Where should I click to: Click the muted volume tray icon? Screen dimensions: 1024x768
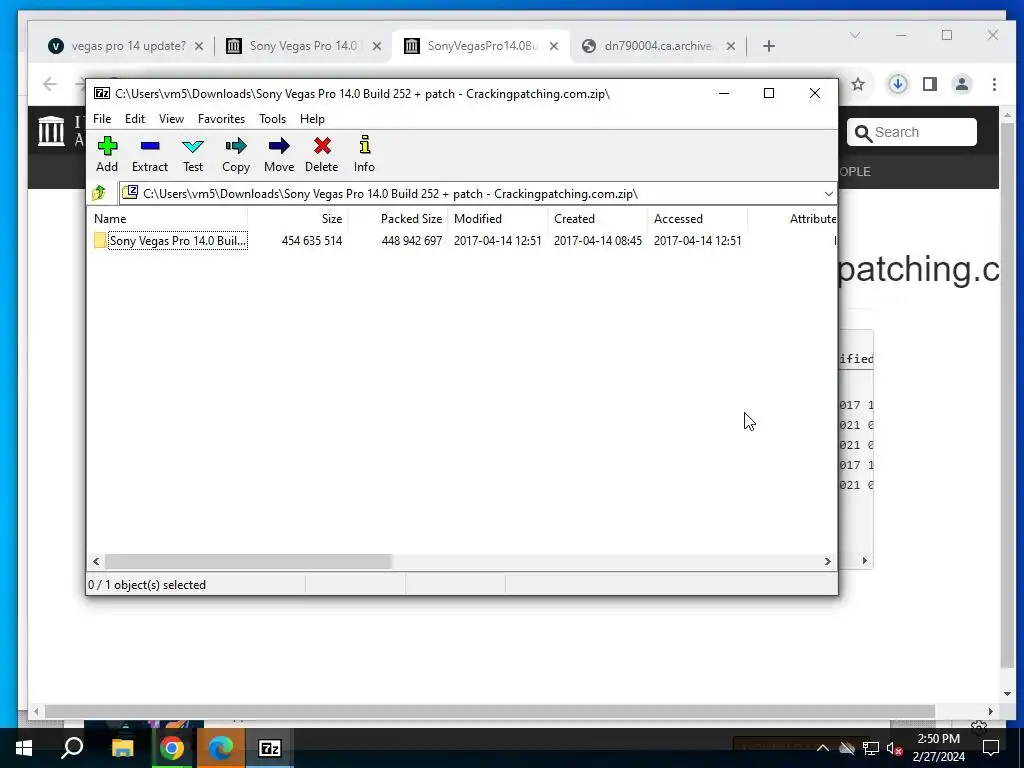click(894, 748)
